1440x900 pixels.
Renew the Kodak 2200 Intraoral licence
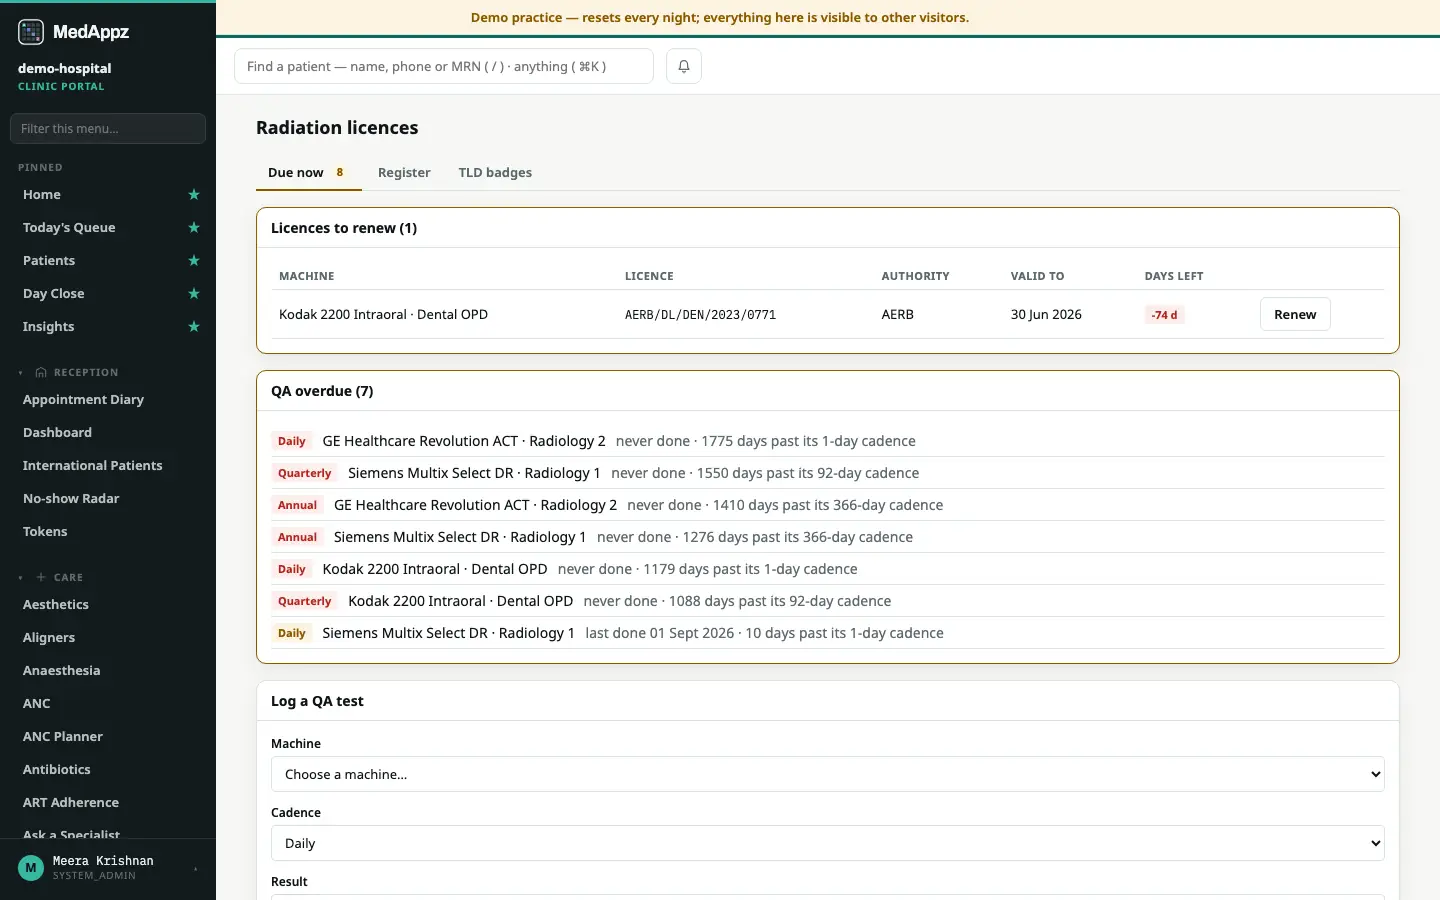pyautogui.click(x=1295, y=314)
